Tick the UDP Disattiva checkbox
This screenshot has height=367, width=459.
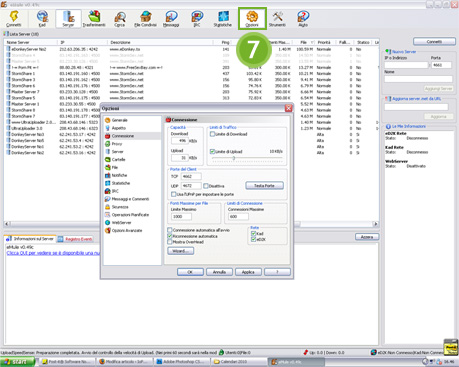[206, 186]
